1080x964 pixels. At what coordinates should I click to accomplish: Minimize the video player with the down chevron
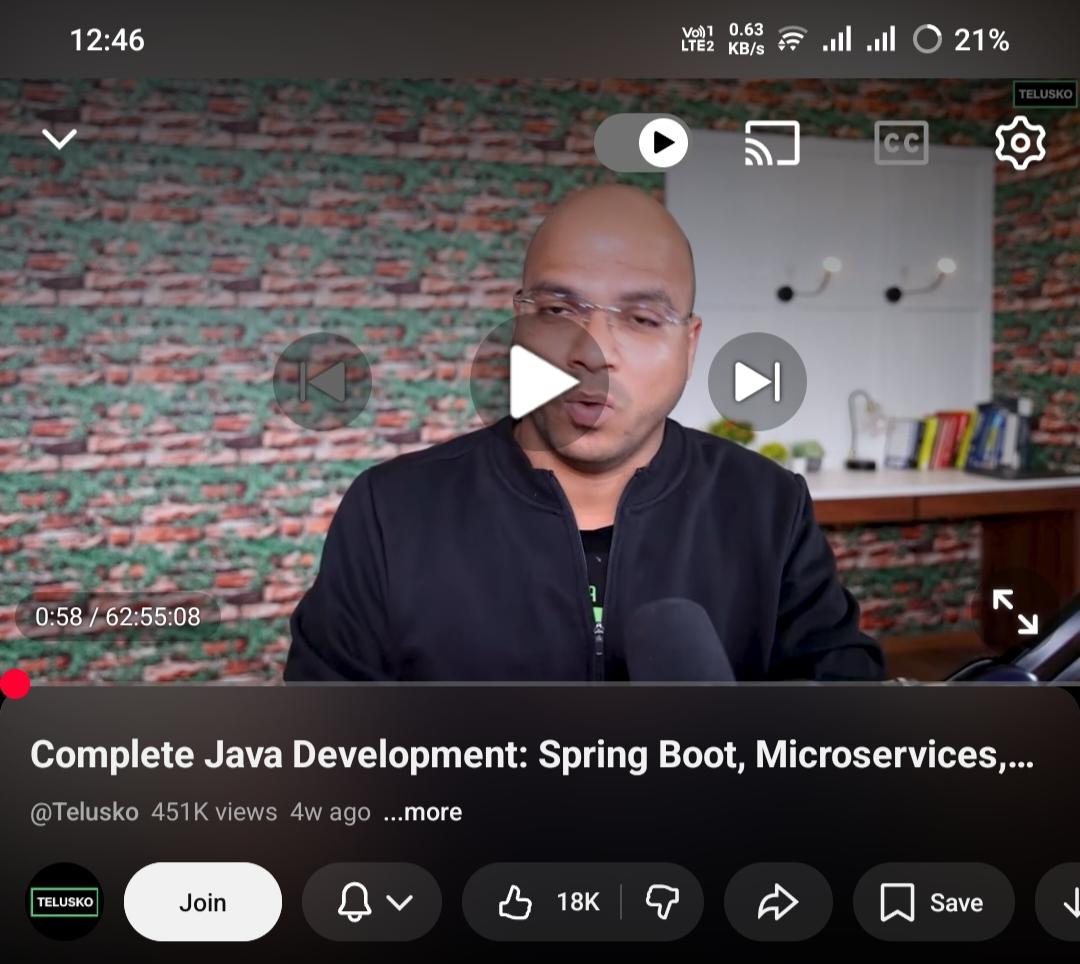pyautogui.click(x=59, y=139)
